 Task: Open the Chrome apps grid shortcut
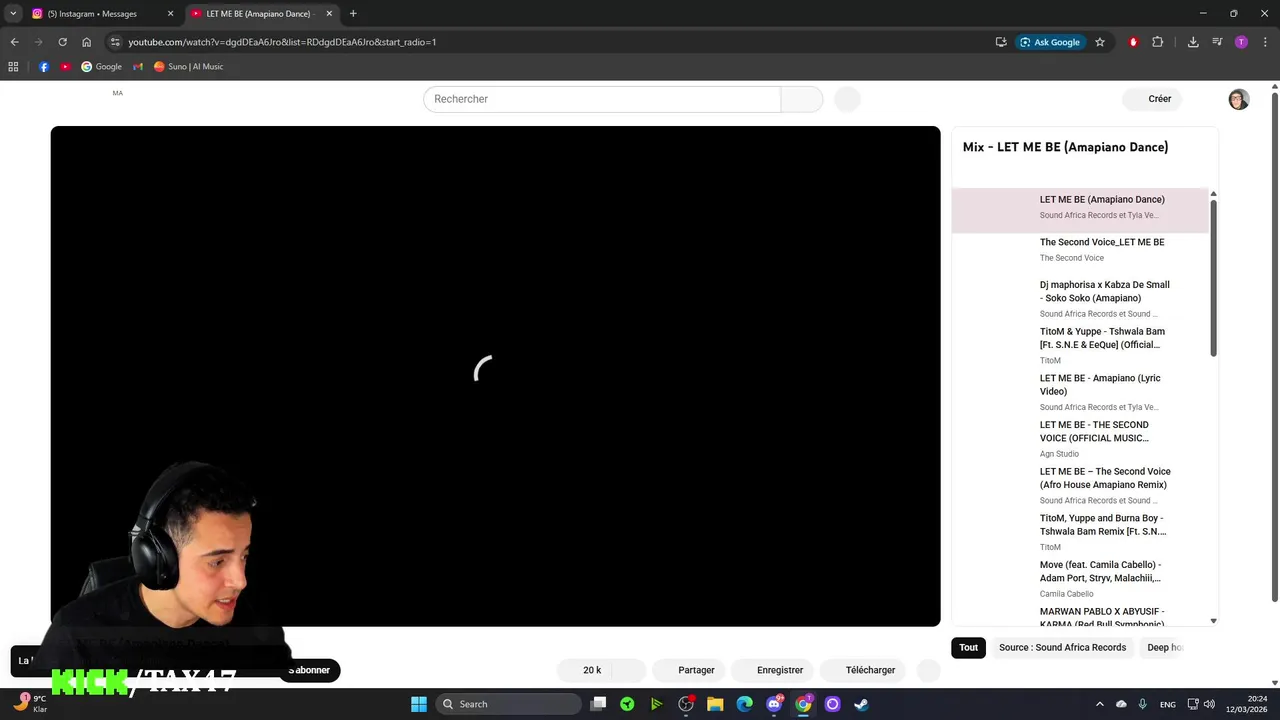(x=13, y=67)
